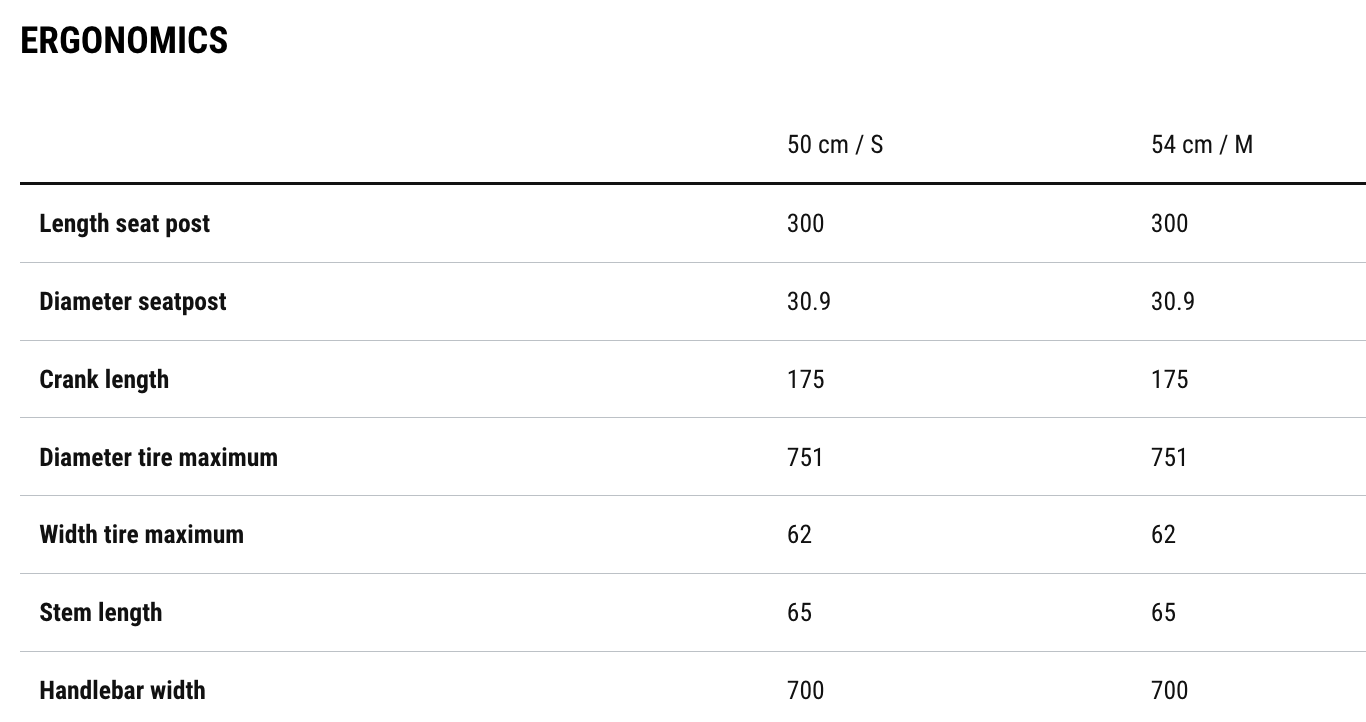Click tire width 62 in the S column
1366x722 pixels.
pyautogui.click(x=799, y=534)
